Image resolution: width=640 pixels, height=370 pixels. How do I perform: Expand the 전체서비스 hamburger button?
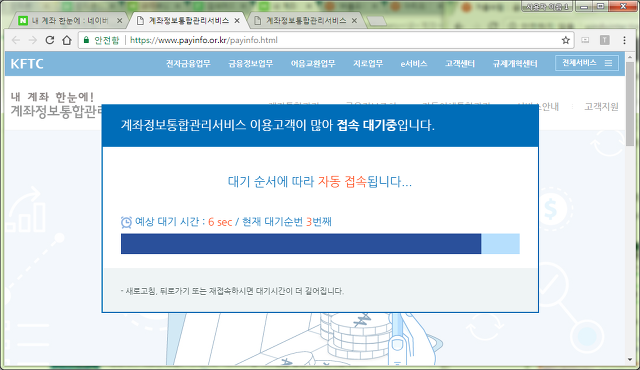(587, 63)
